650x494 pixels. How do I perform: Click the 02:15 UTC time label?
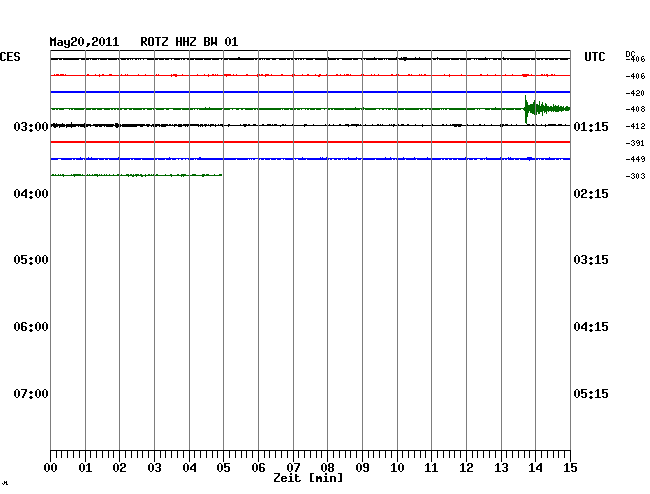pyautogui.click(x=591, y=194)
